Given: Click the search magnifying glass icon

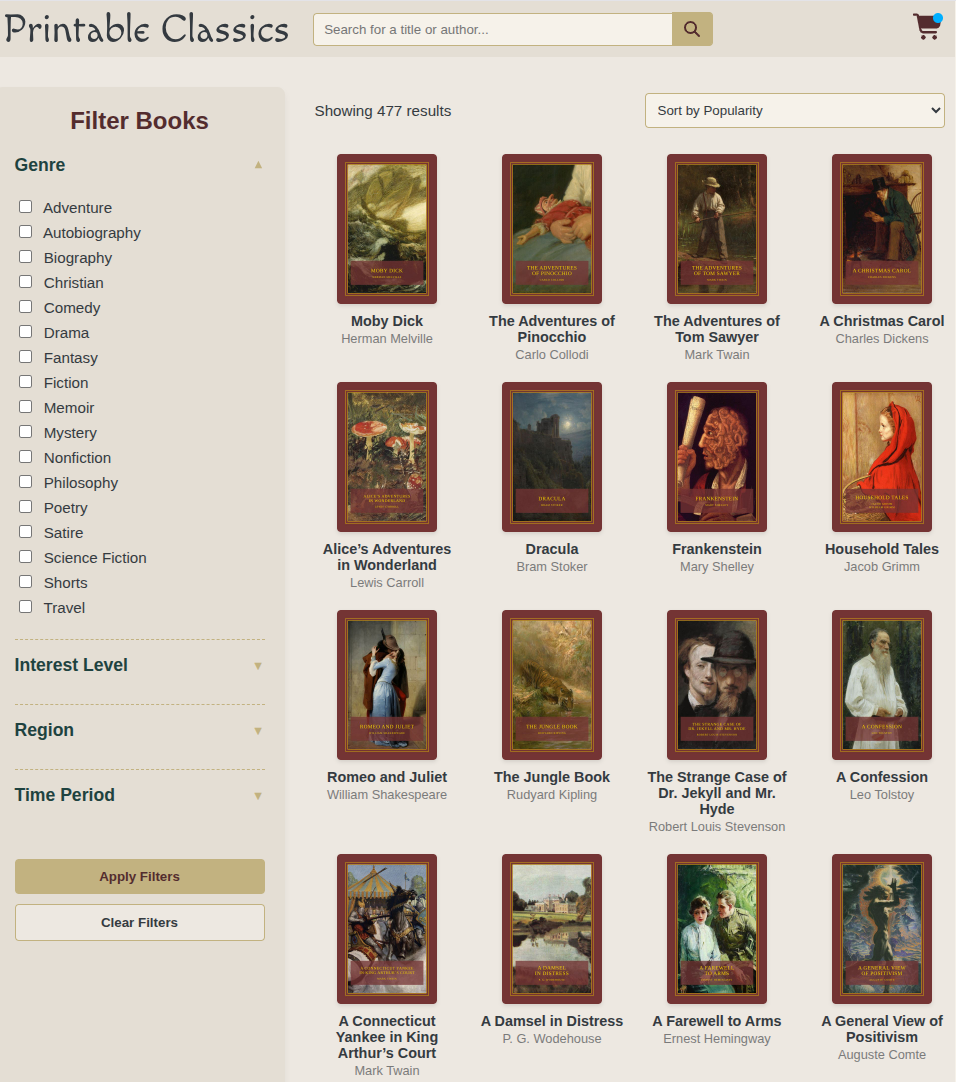Looking at the screenshot, I should click(691, 29).
